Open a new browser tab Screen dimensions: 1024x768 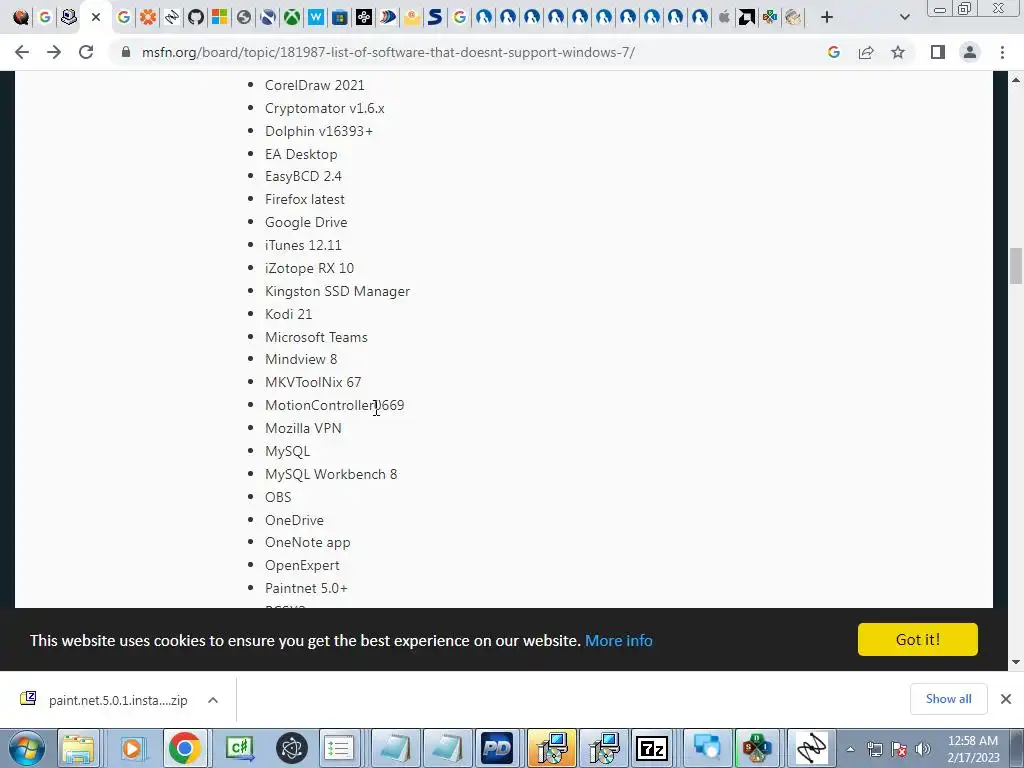827,18
